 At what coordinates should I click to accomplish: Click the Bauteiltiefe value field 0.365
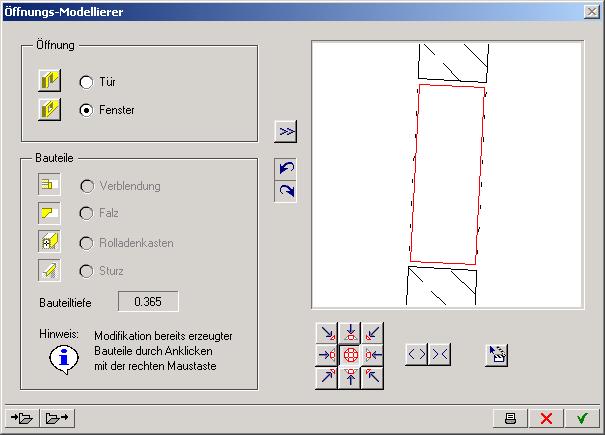tap(148, 301)
